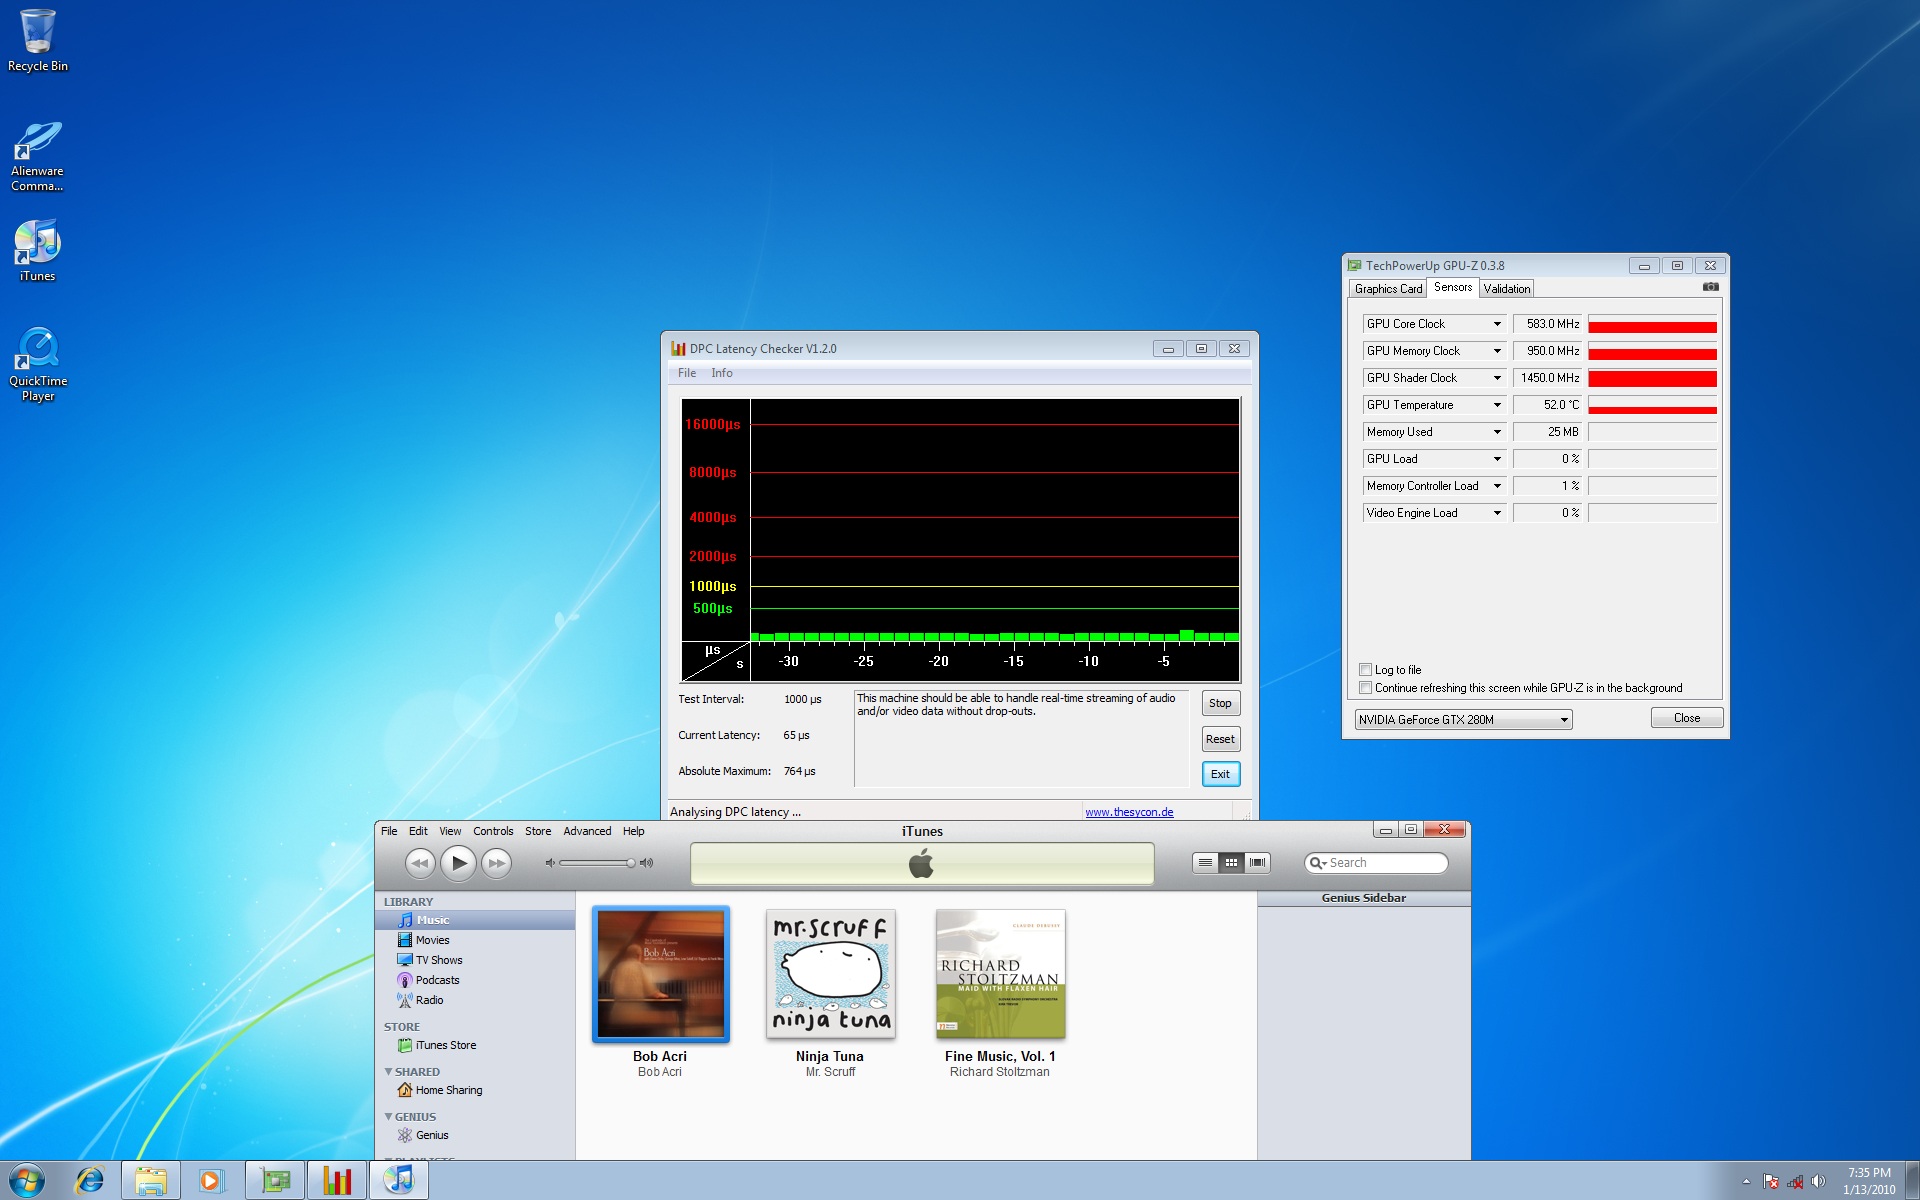This screenshot has width=1920, height=1200.
Task: Switch to the Graphics Card tab
Action: (1388, 289)
